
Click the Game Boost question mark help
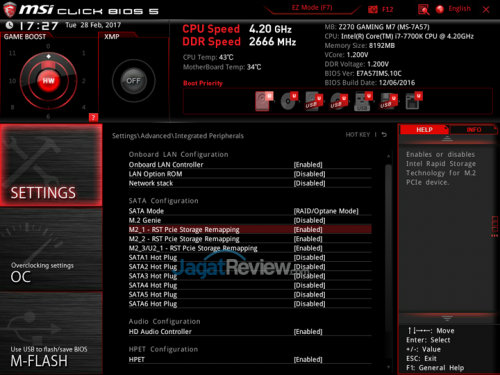93,117
